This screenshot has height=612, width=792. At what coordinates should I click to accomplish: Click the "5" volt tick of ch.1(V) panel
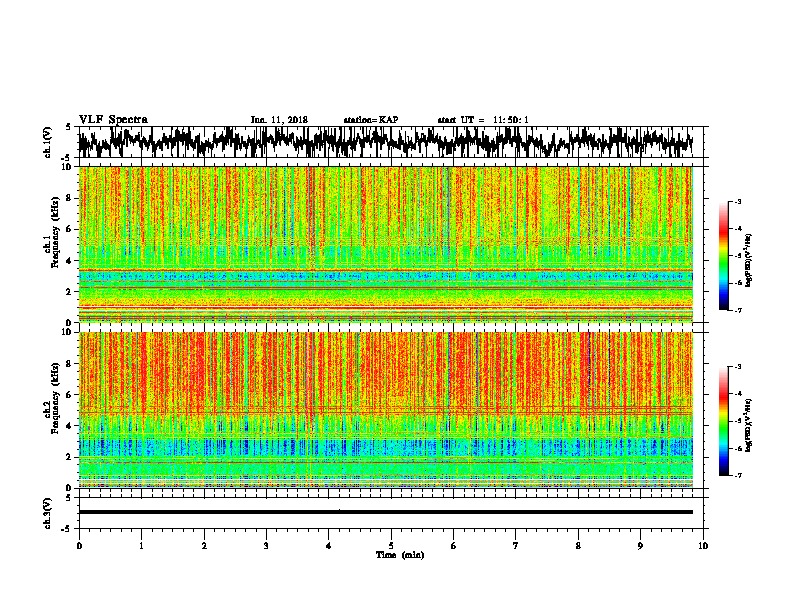coord(68,127)
